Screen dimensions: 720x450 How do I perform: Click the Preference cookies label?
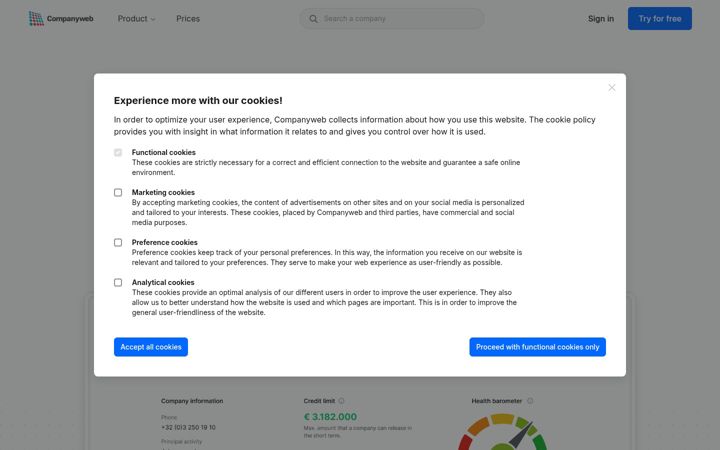[x=164, y=242]
